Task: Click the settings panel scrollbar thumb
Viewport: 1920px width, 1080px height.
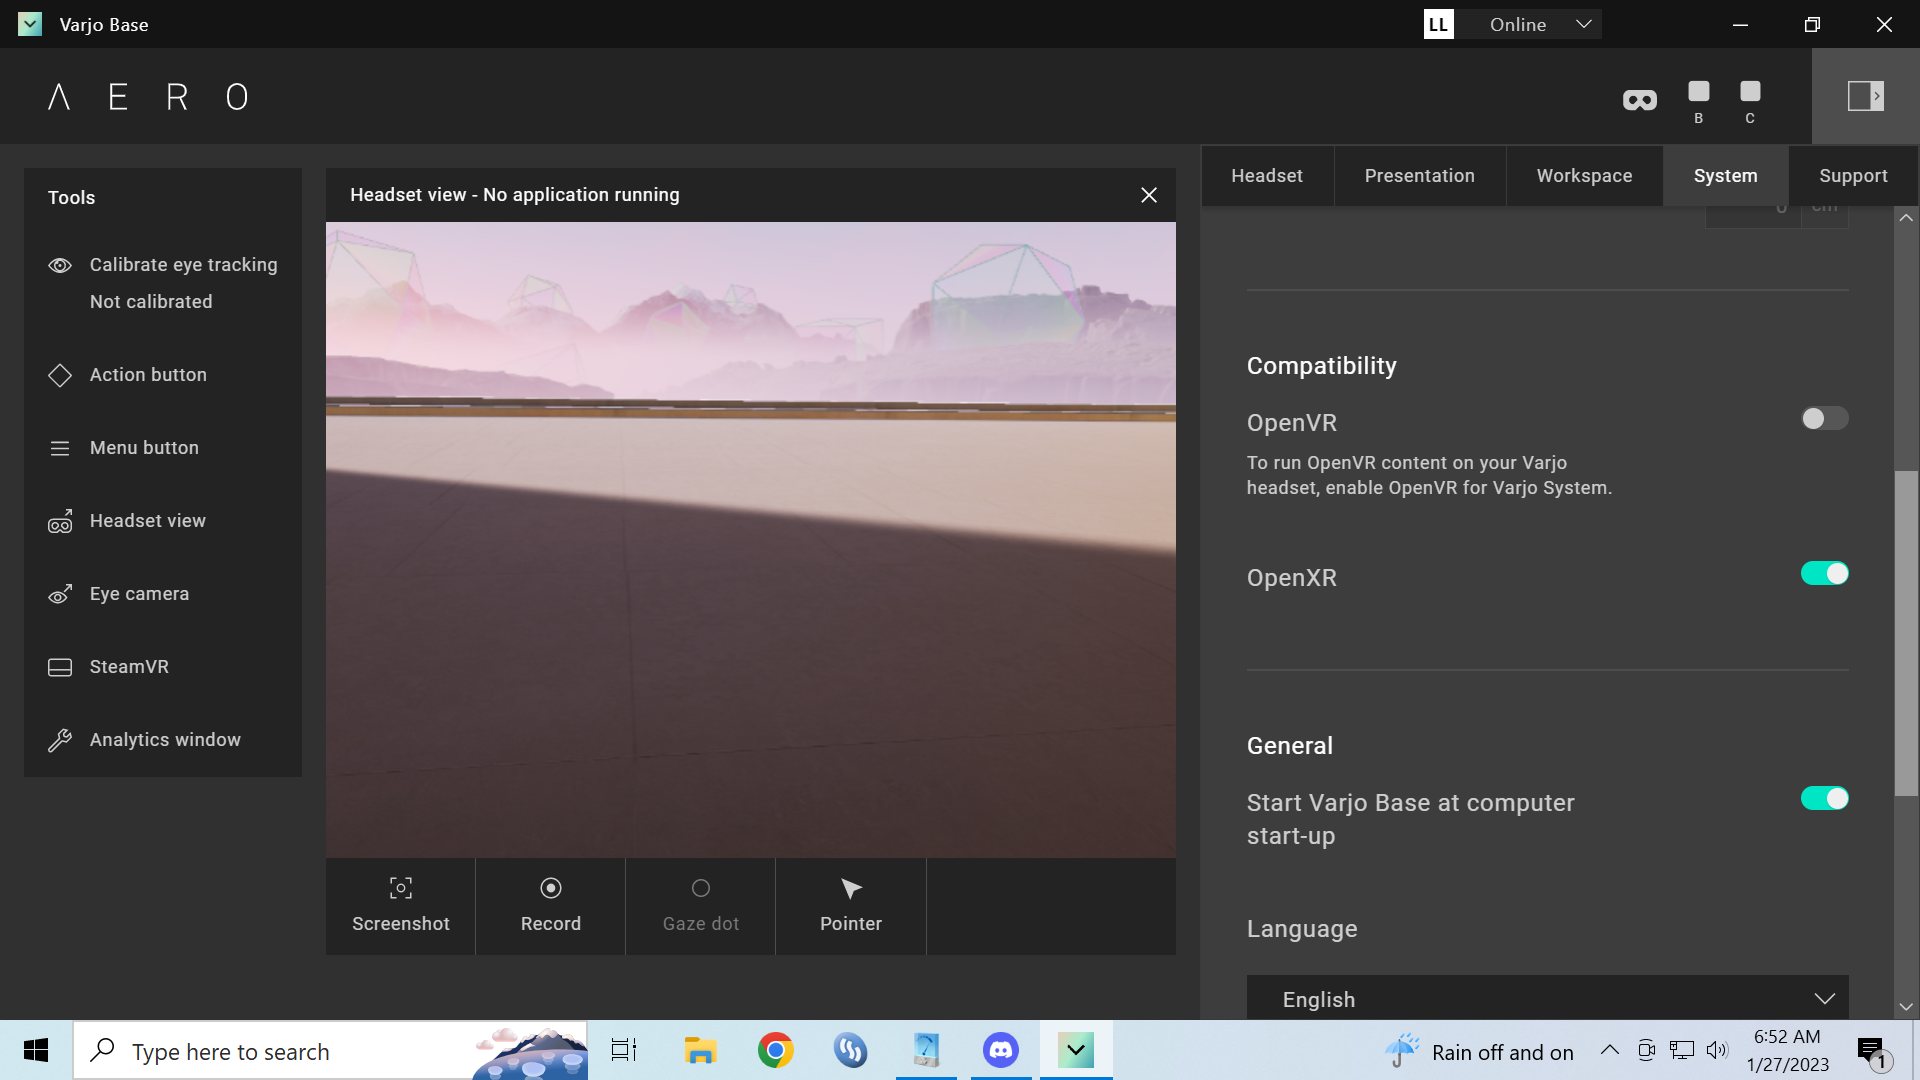Action: 1906,633
